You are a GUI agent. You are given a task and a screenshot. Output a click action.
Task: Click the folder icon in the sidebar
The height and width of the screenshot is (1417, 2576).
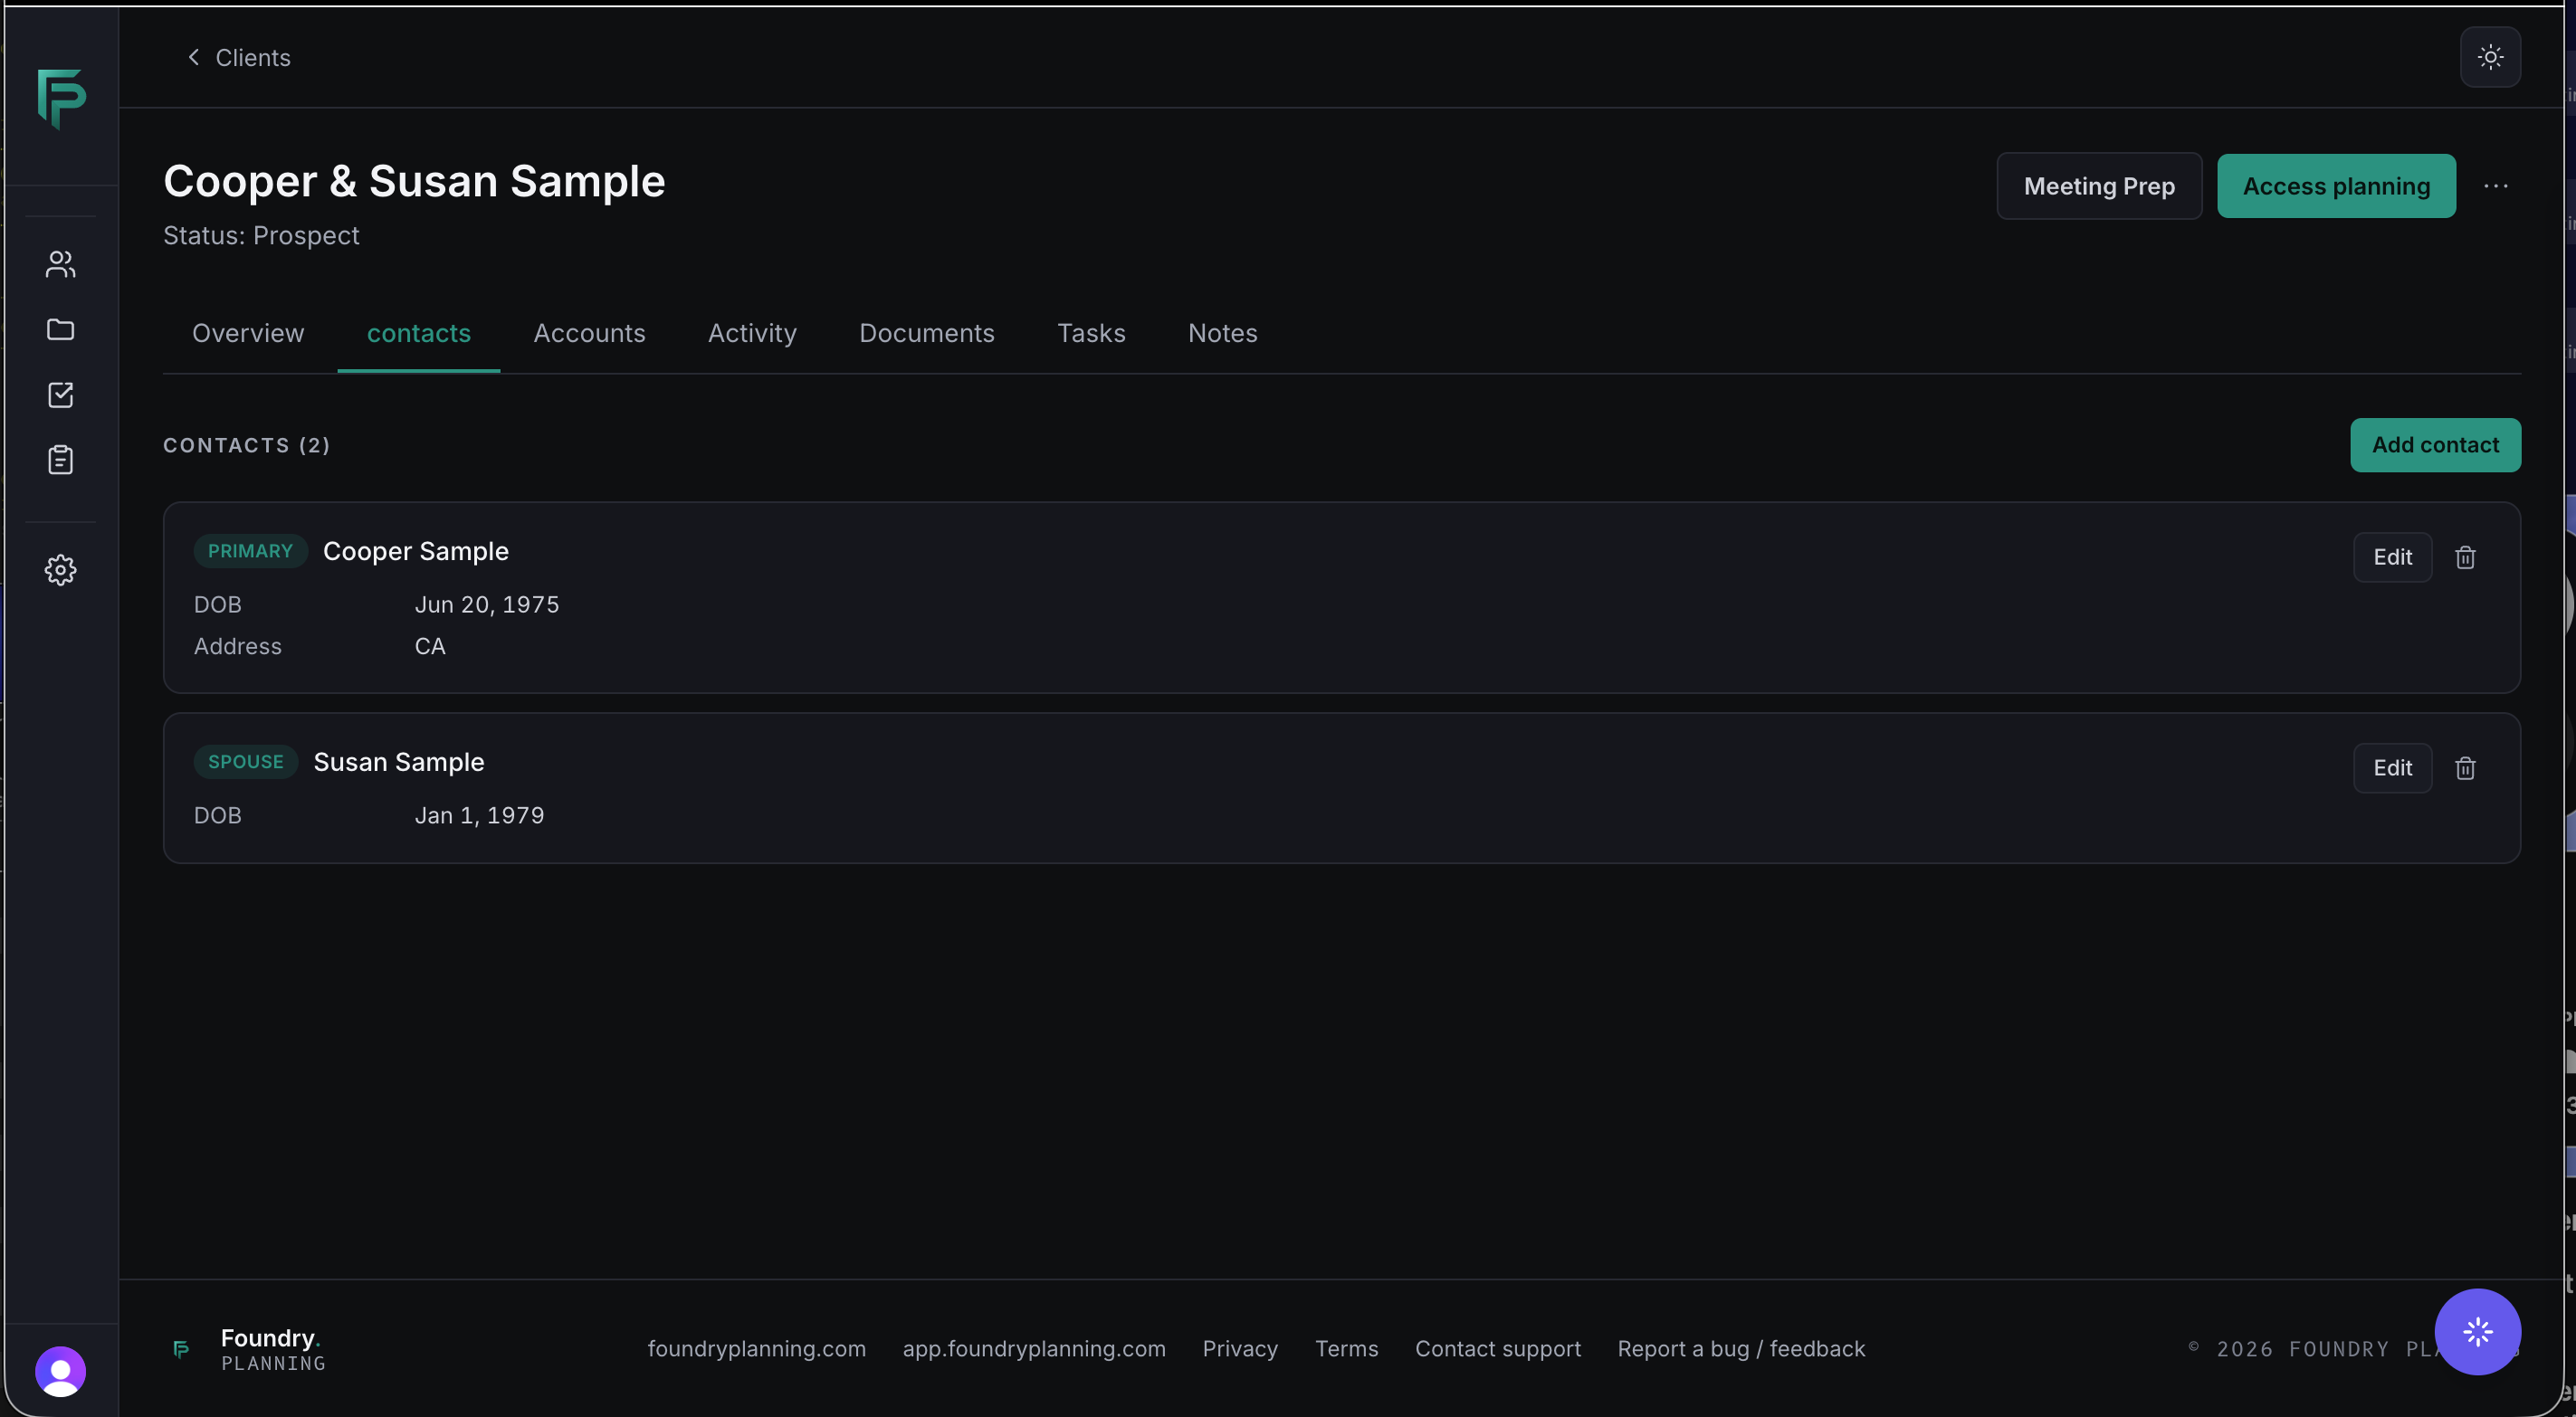tap(60, 329)
